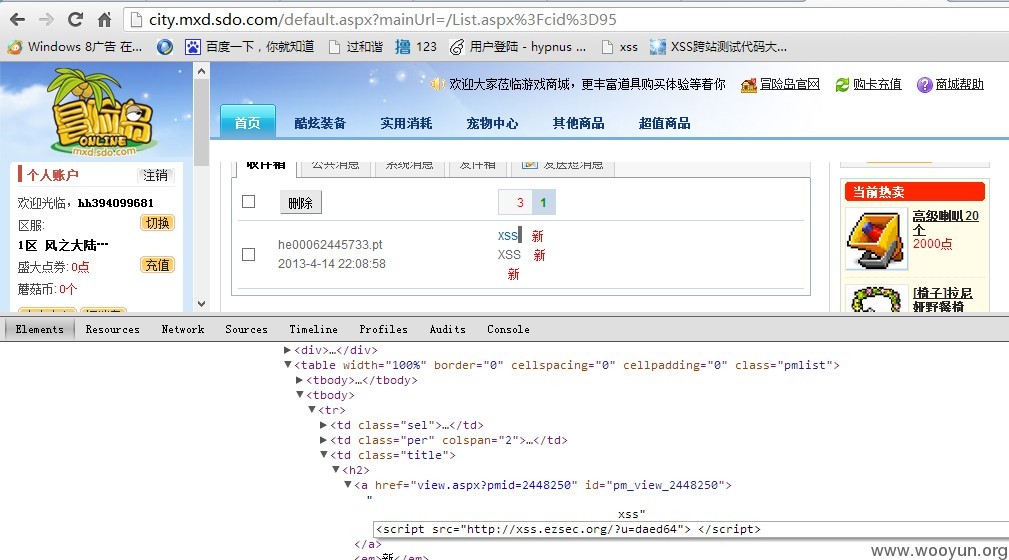Collapse the table pmlist node
Screen dimensions: 1009x560
(x=288, y=364)
